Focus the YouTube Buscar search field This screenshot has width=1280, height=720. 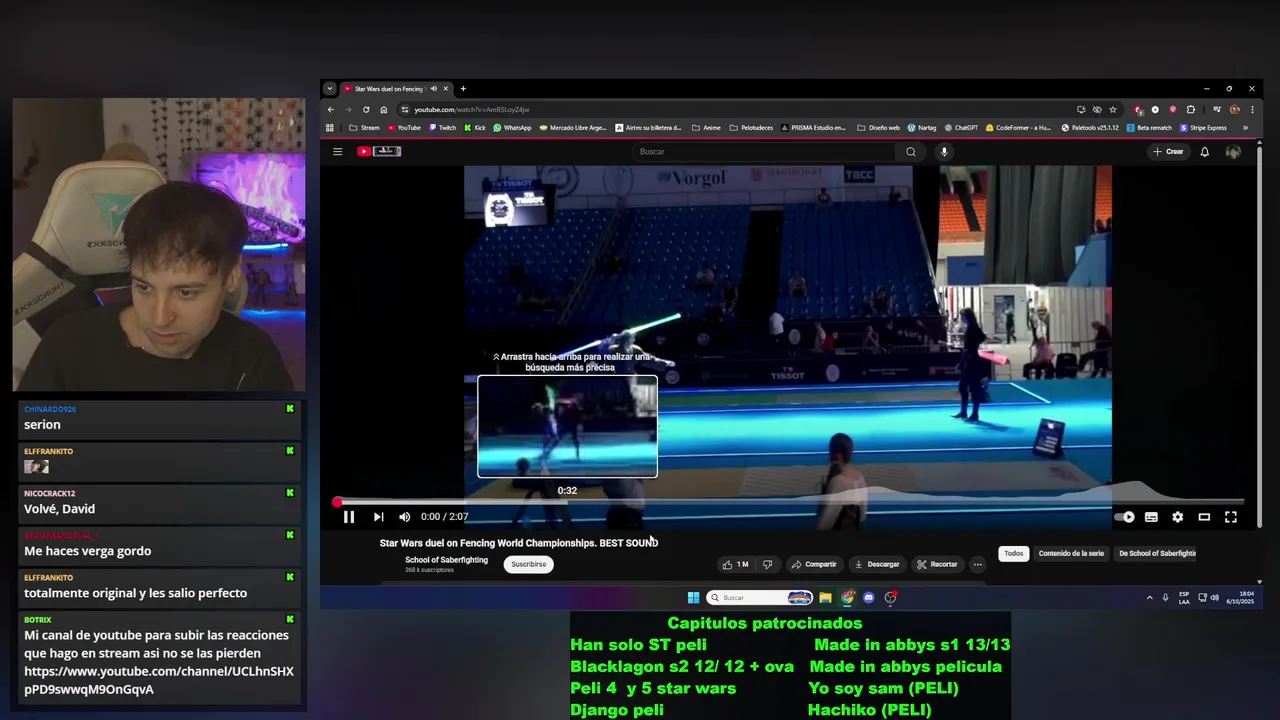[x=765, y=152]
